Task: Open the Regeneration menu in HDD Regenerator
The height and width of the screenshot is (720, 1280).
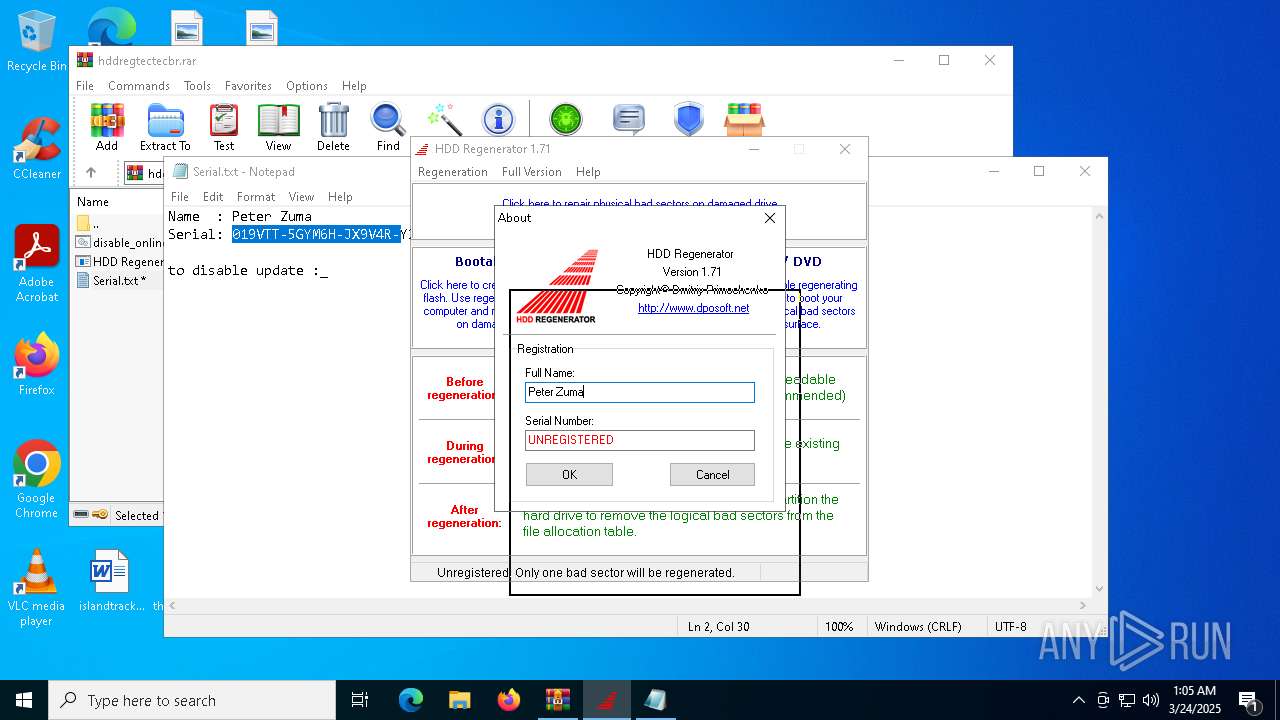Action: pyautogui.click(x=453, y=172)
